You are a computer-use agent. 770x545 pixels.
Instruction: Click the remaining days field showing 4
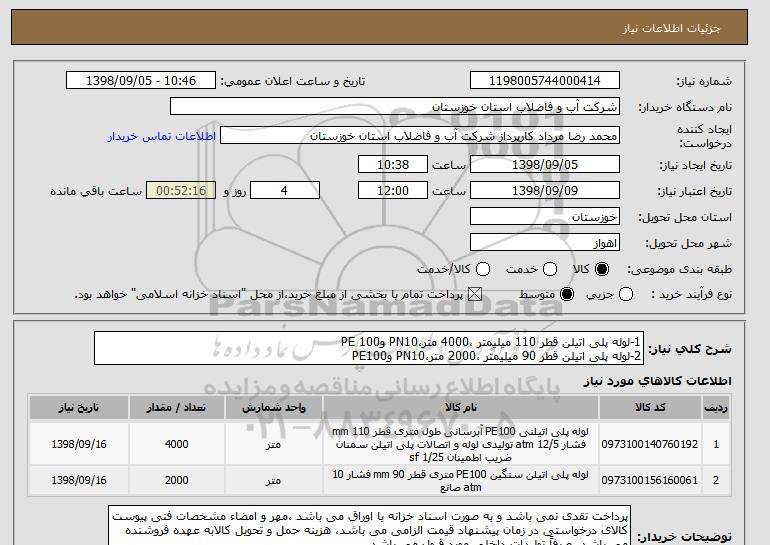(285, 191)
